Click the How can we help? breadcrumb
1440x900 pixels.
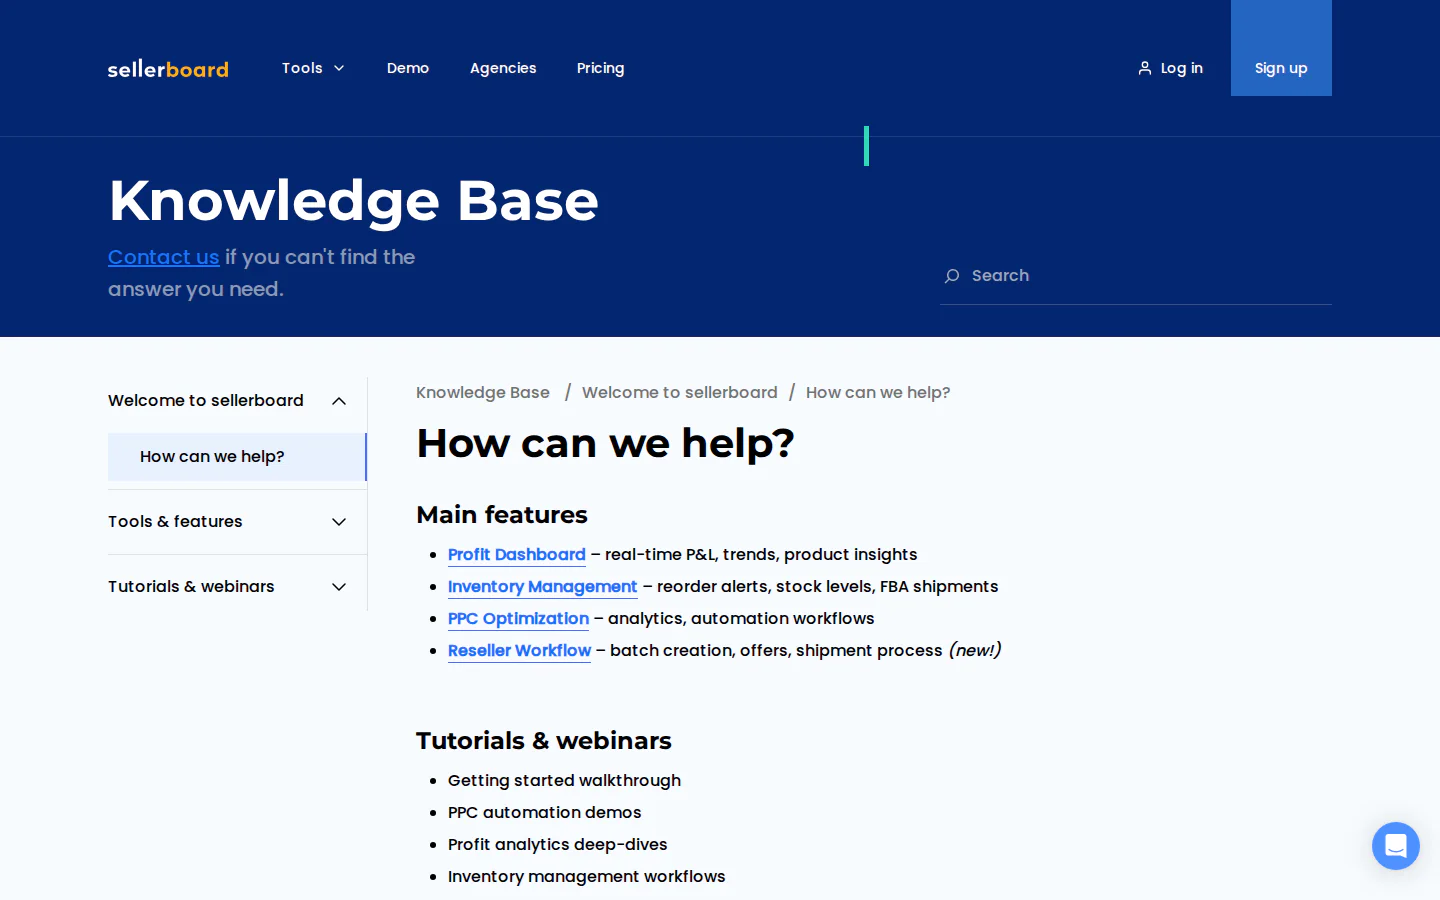click(878, 392)
